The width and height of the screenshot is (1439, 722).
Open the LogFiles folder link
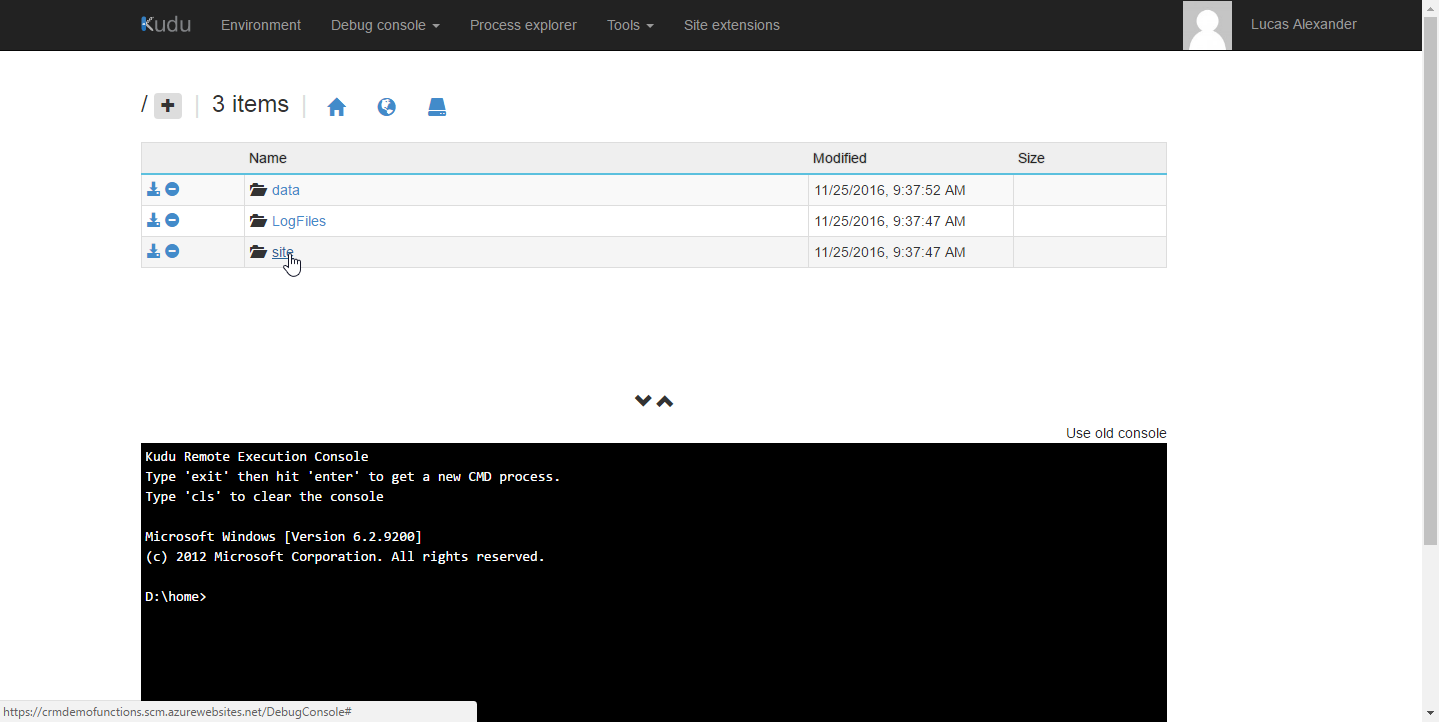tap(299, 221)
